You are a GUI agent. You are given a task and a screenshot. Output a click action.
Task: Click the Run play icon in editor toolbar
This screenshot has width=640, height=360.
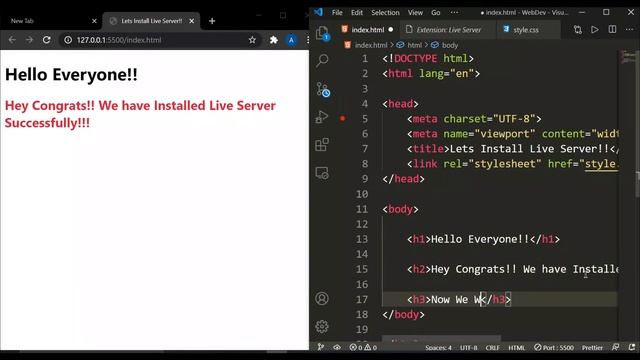[x=595, y=29]
